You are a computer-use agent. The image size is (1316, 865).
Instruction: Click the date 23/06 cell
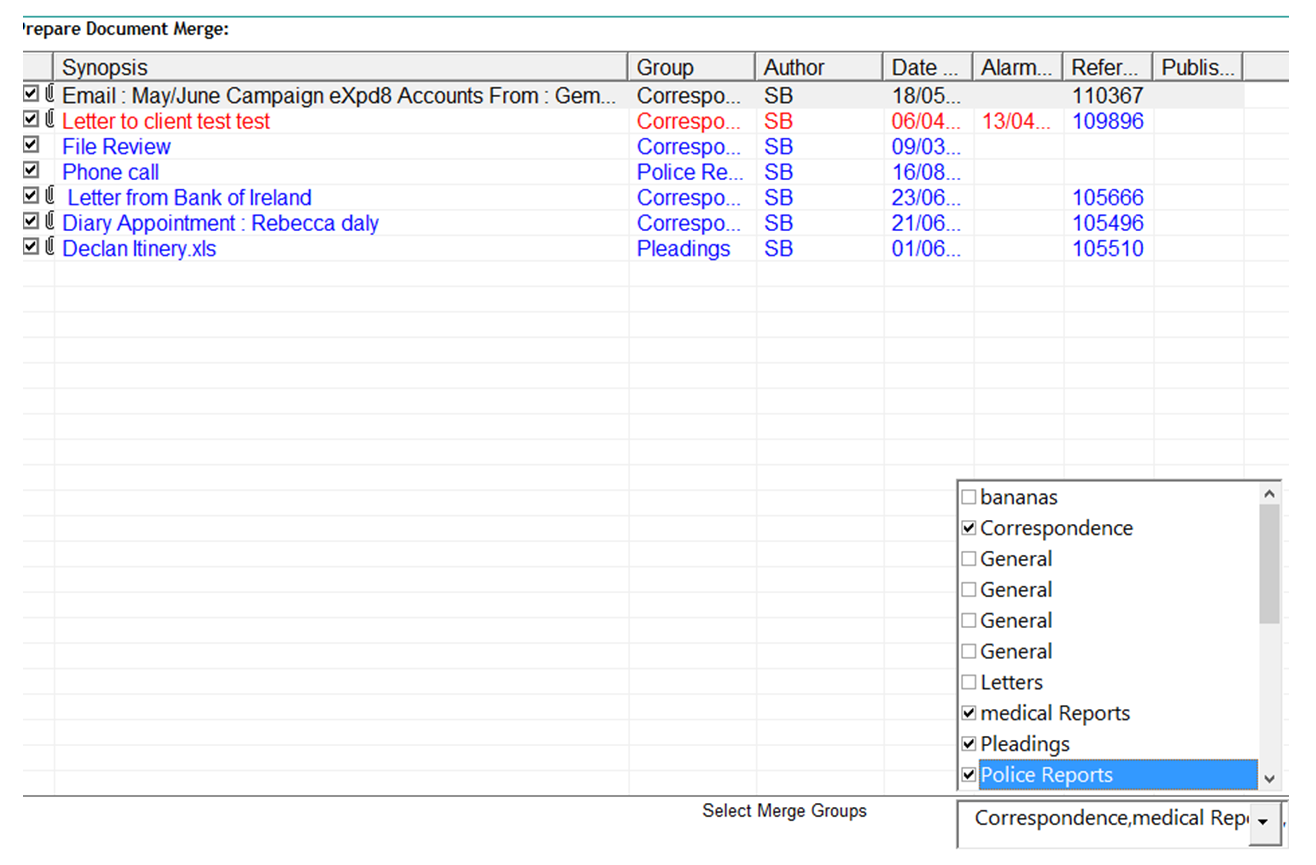(925, 197)
